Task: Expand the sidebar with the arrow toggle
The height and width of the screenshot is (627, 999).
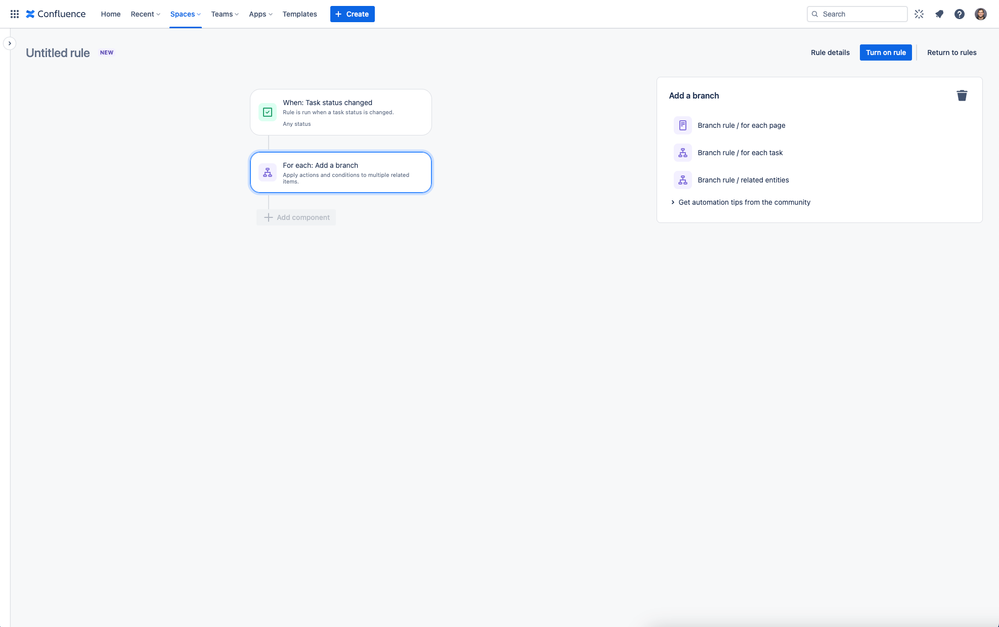Action: 10,43
